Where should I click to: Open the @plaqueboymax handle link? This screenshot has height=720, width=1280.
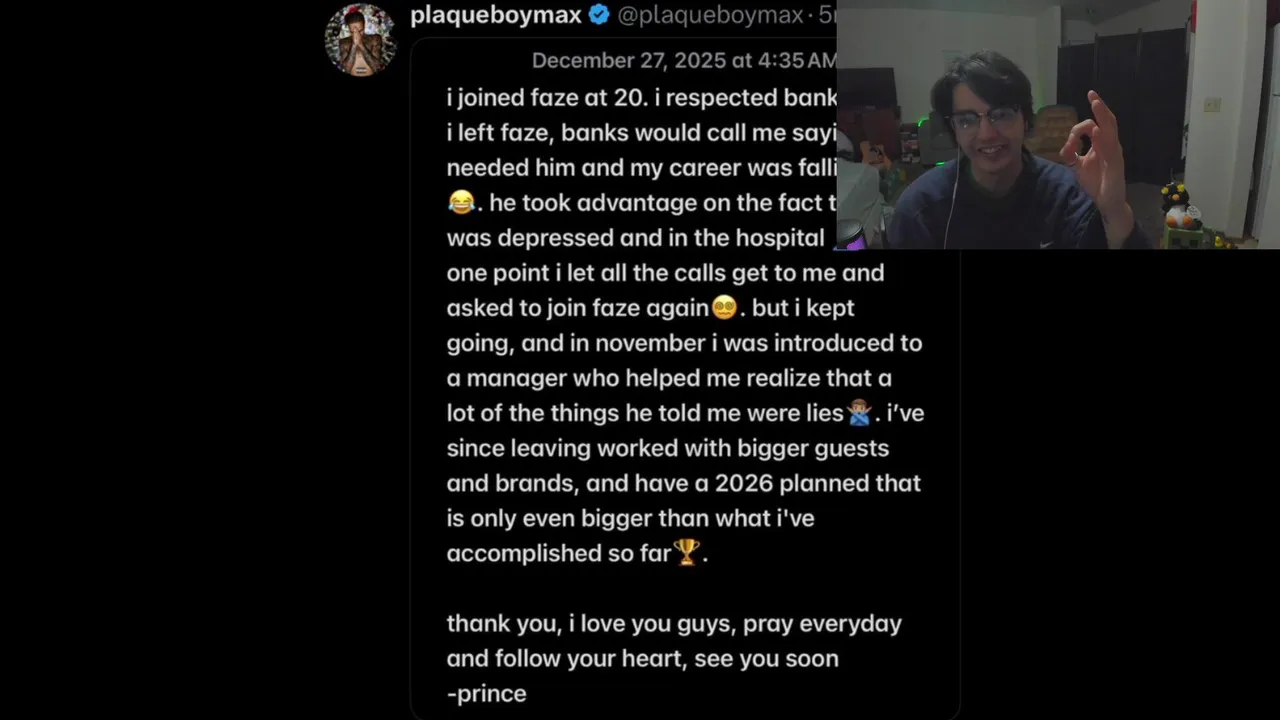pos(710,15)
